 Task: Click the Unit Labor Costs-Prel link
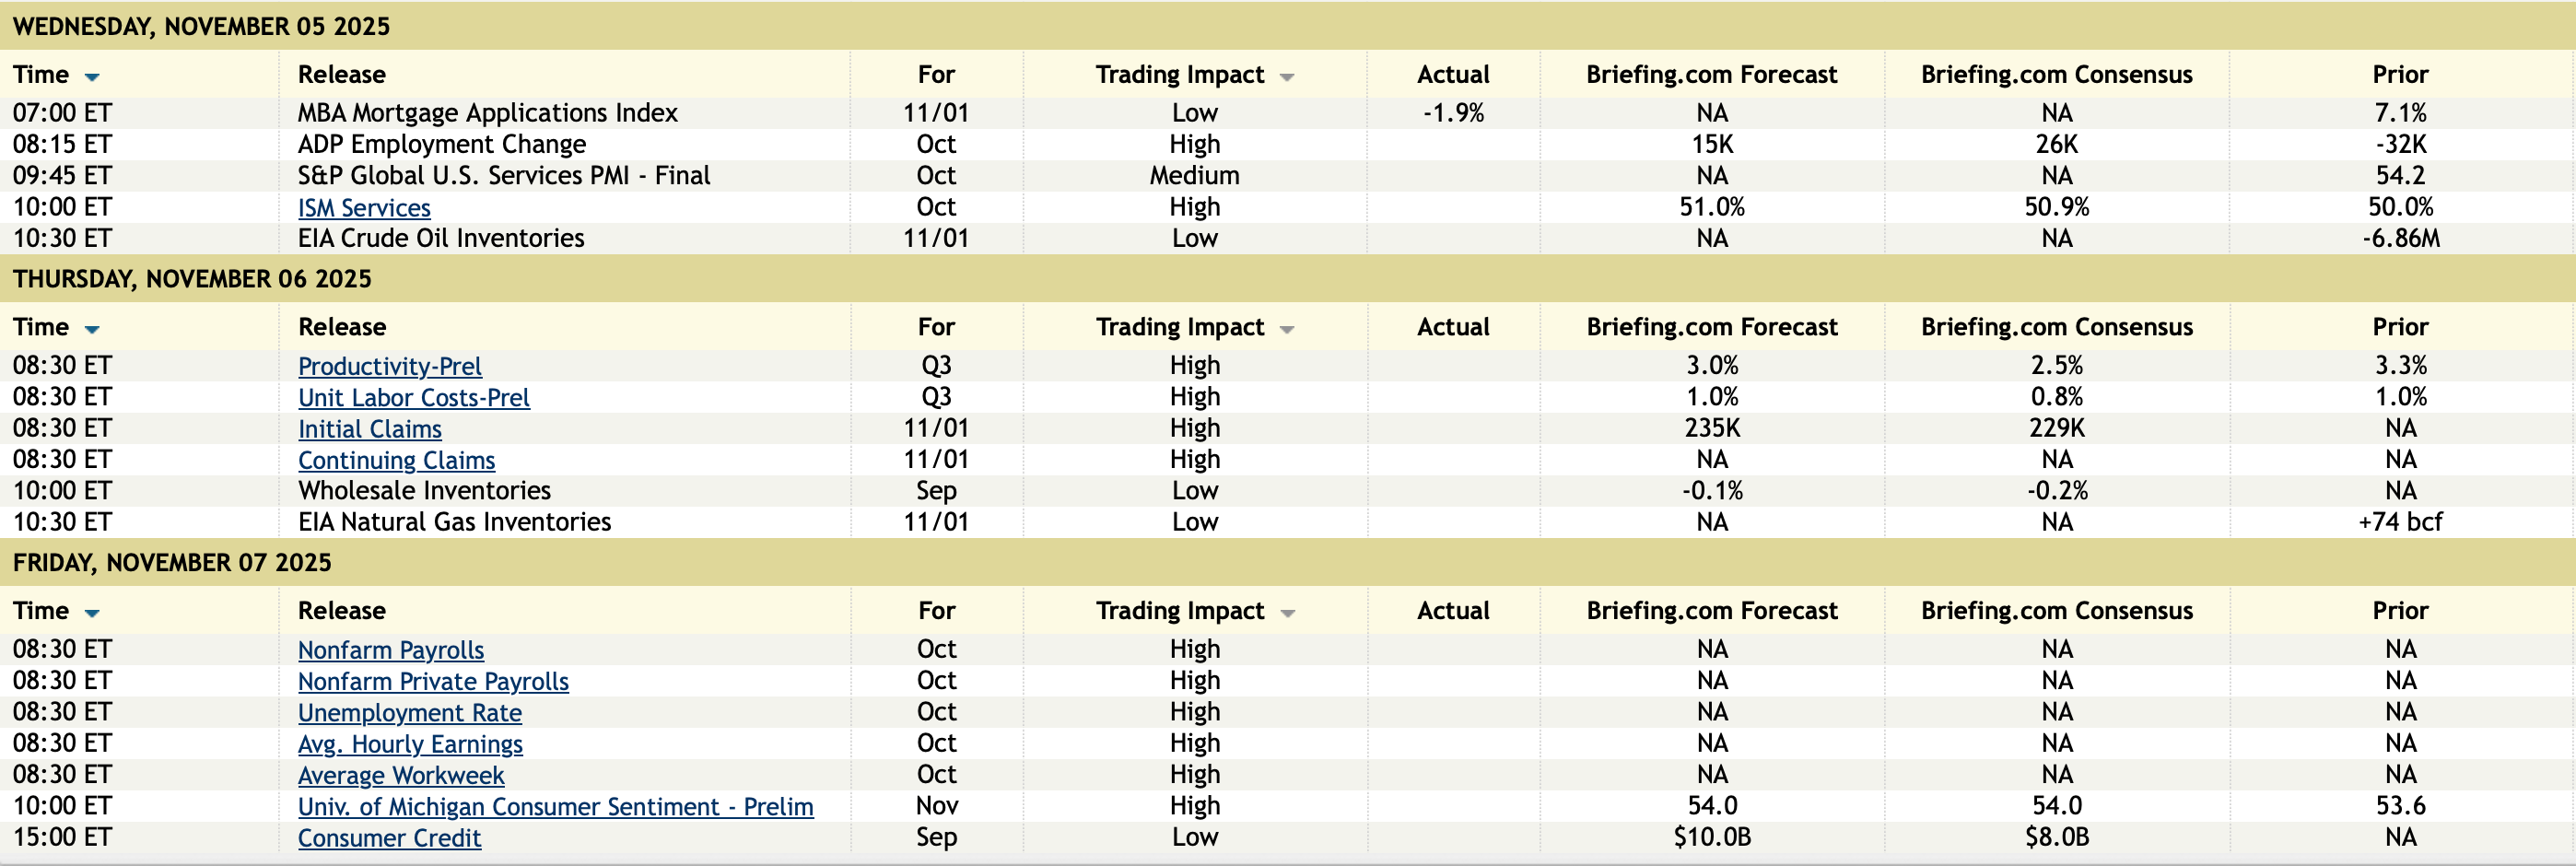pyautogui.click(x=413, y=398)
